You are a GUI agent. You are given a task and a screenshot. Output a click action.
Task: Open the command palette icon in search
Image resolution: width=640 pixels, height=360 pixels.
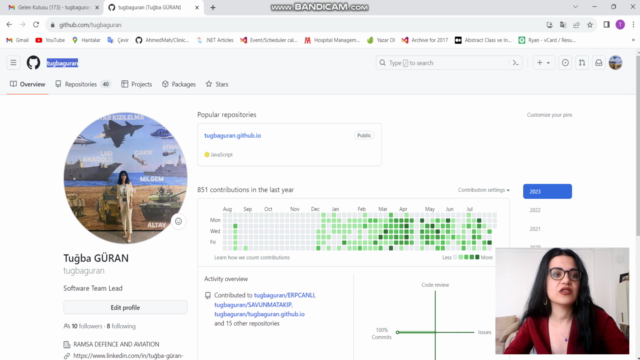pos(516,63)
